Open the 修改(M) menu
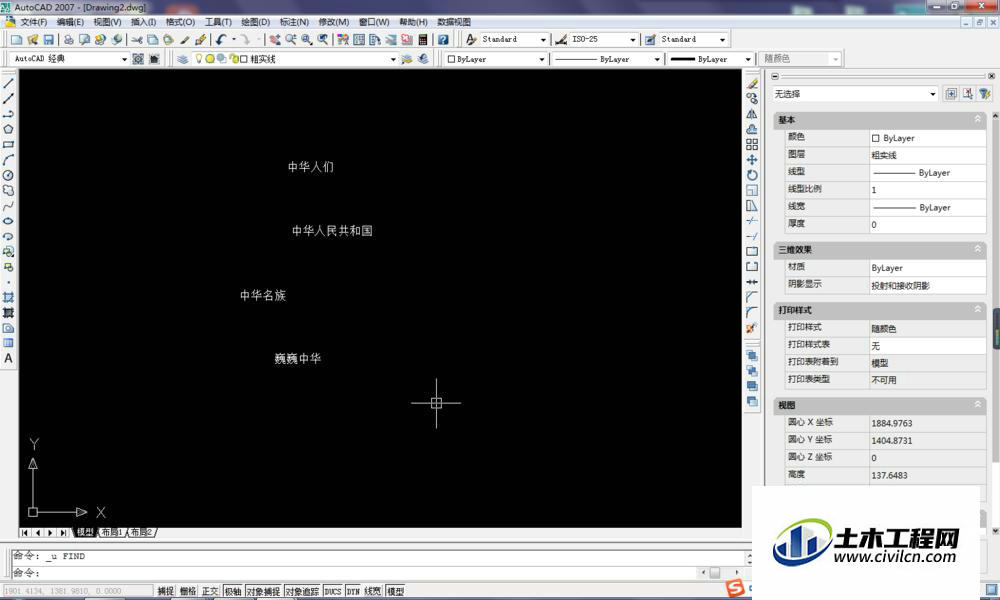 coord(334,22)
